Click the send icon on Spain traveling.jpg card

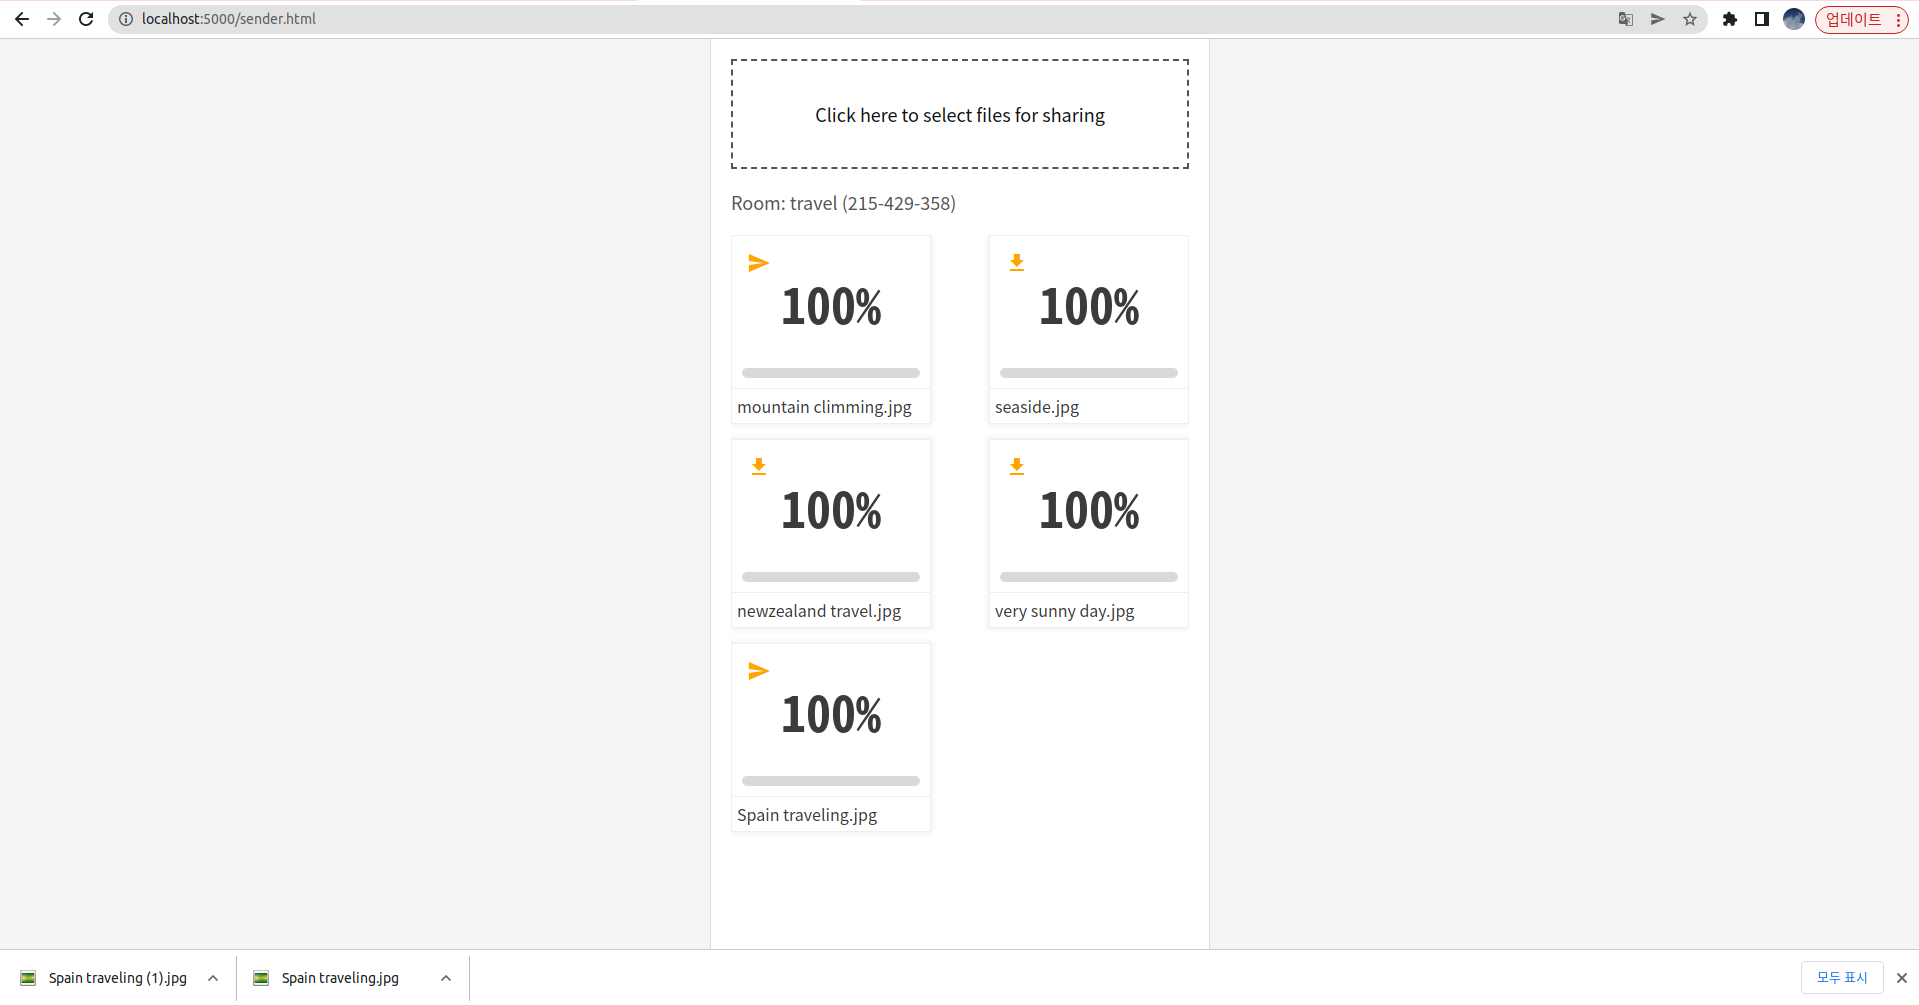(759, 671)
